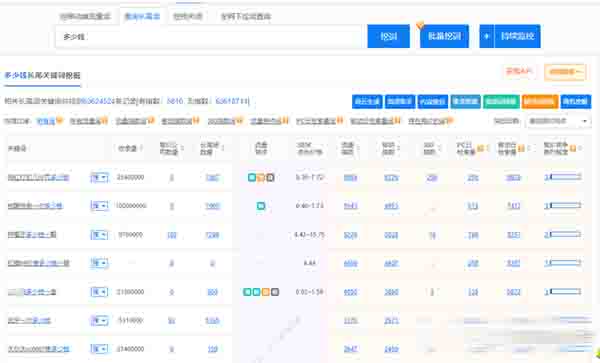This screenshot has height=363, width=600.
Task: Open the small dropdown in the 9700000 row
Action: point(99,234)
